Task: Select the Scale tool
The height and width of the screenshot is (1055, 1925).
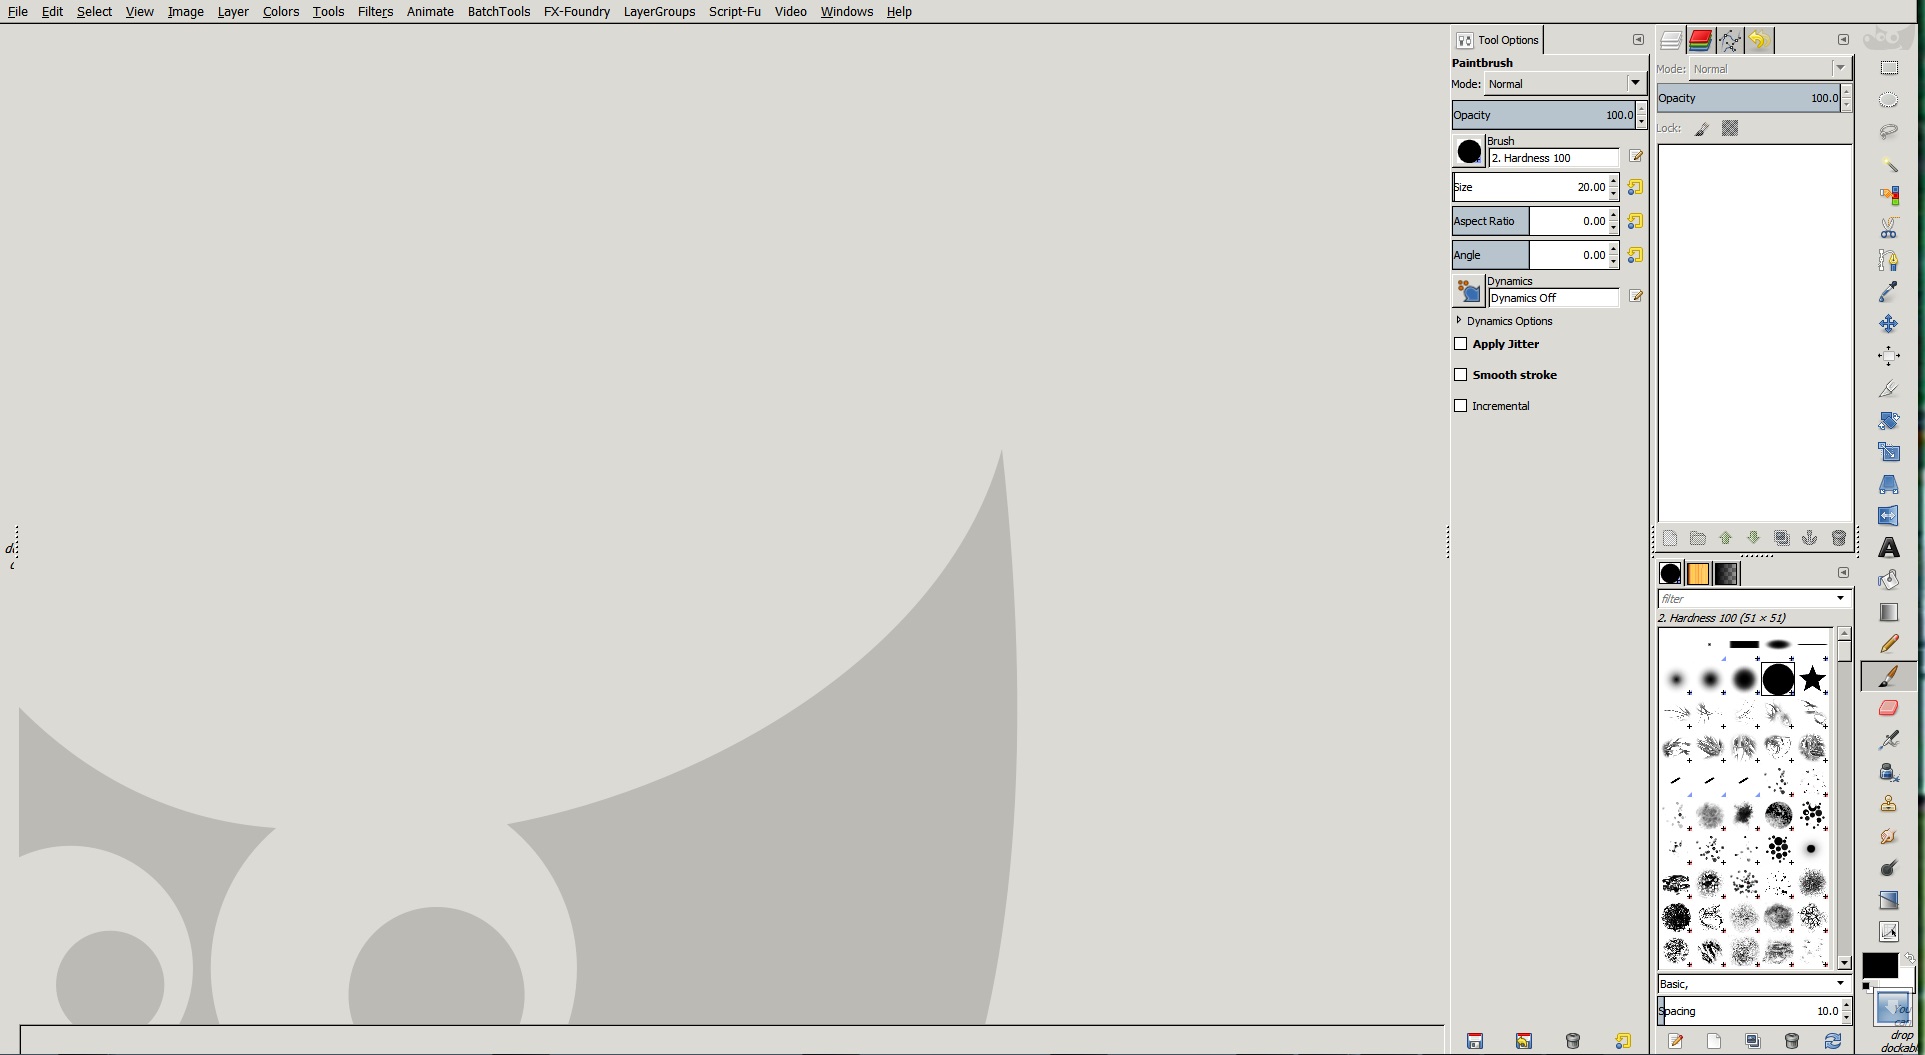Action: (1888, 452)
